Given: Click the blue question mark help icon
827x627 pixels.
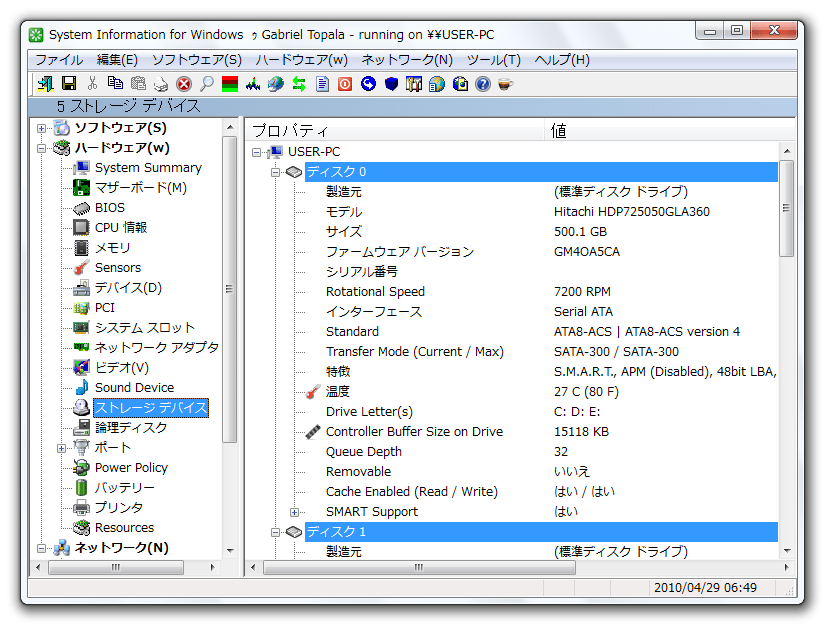Looking at the screenshot, I should [x=483, y=84].
